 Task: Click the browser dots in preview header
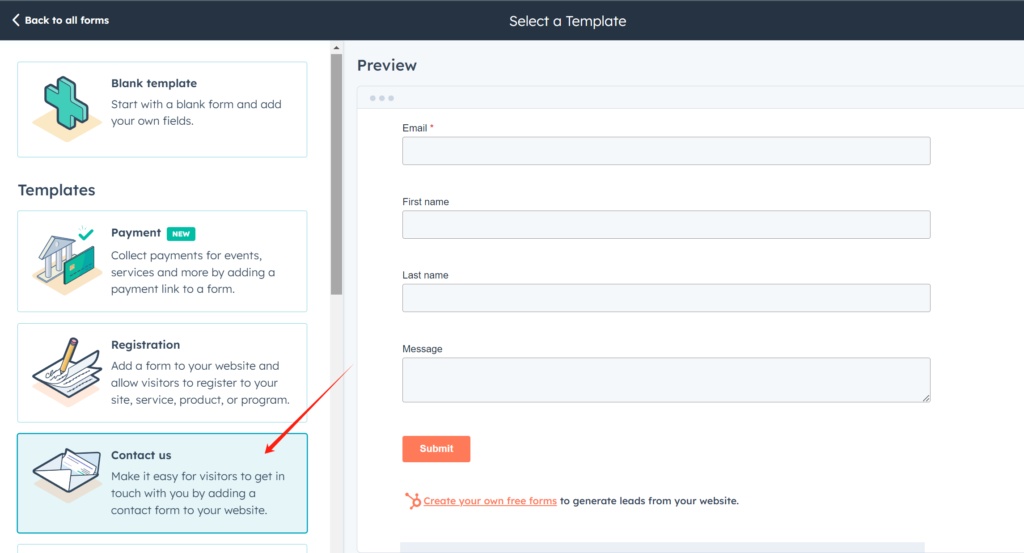(381, 98)
